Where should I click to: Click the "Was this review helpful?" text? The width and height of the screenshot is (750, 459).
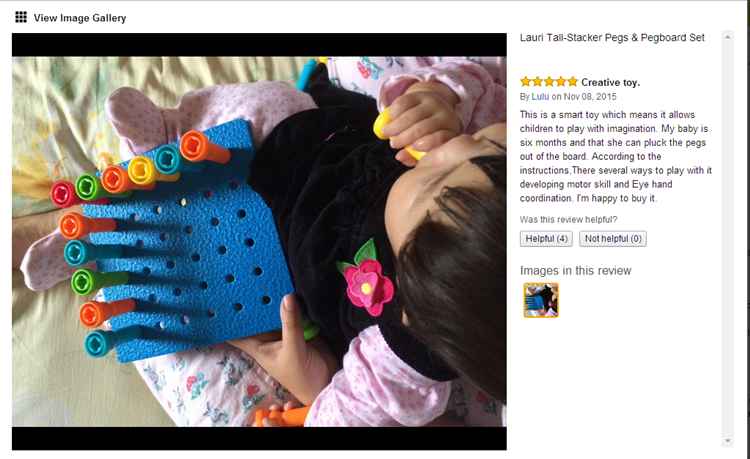point(568,219)
